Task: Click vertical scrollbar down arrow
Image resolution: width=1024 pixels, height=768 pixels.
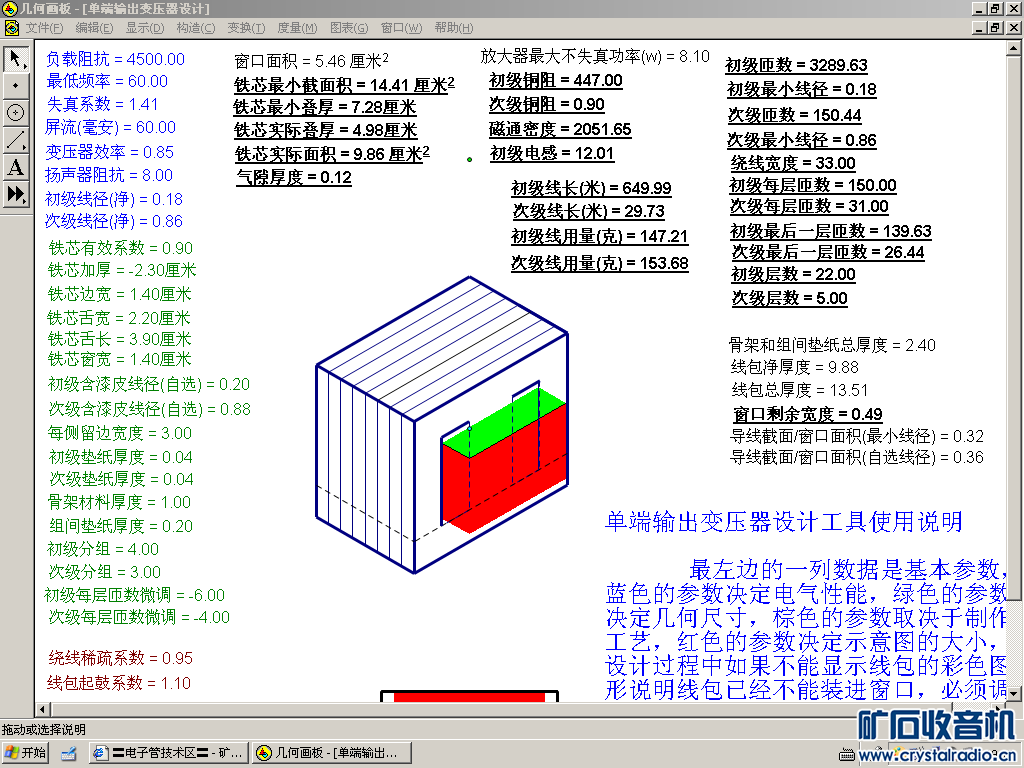Action: (x=1014, y=694)
